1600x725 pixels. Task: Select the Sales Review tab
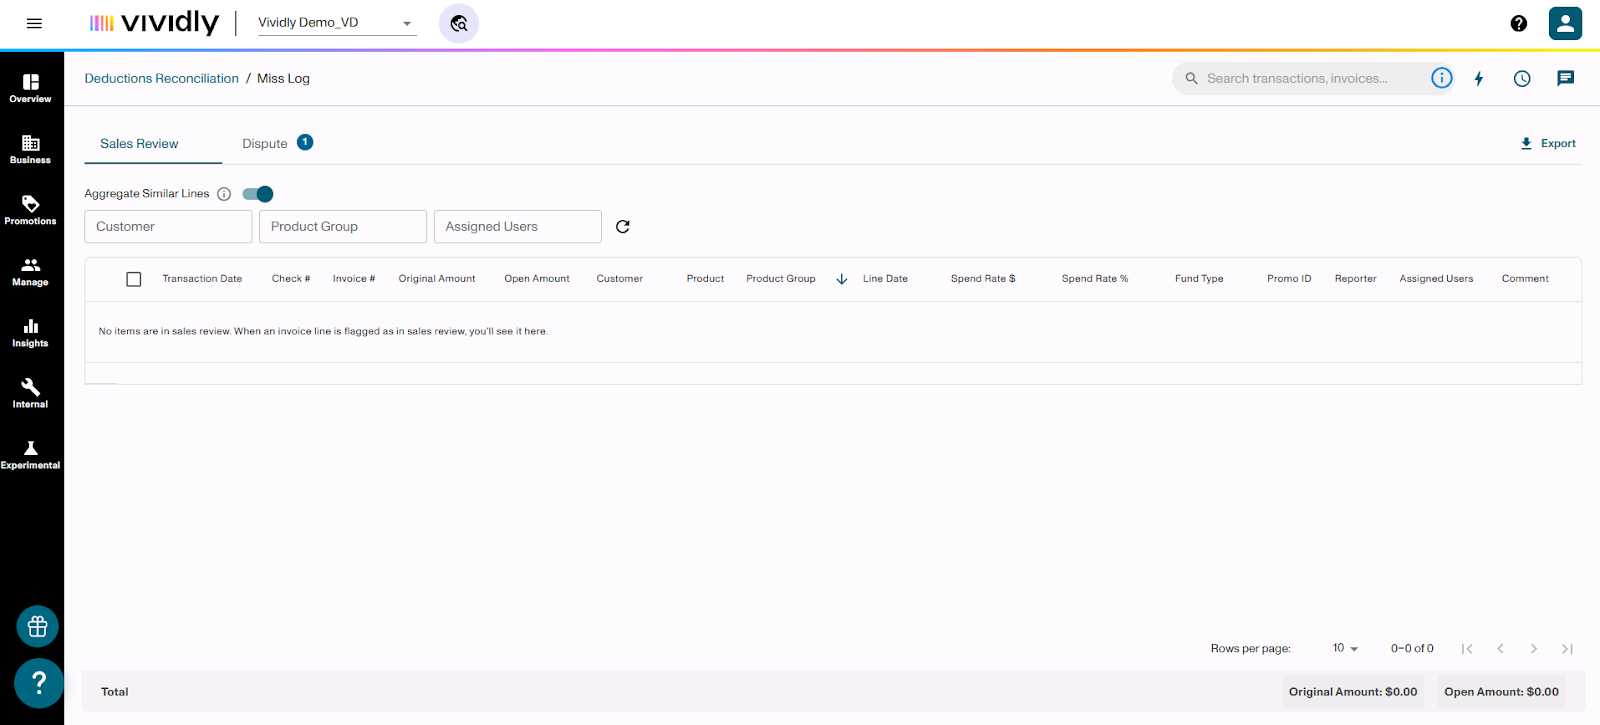point(139,144)
